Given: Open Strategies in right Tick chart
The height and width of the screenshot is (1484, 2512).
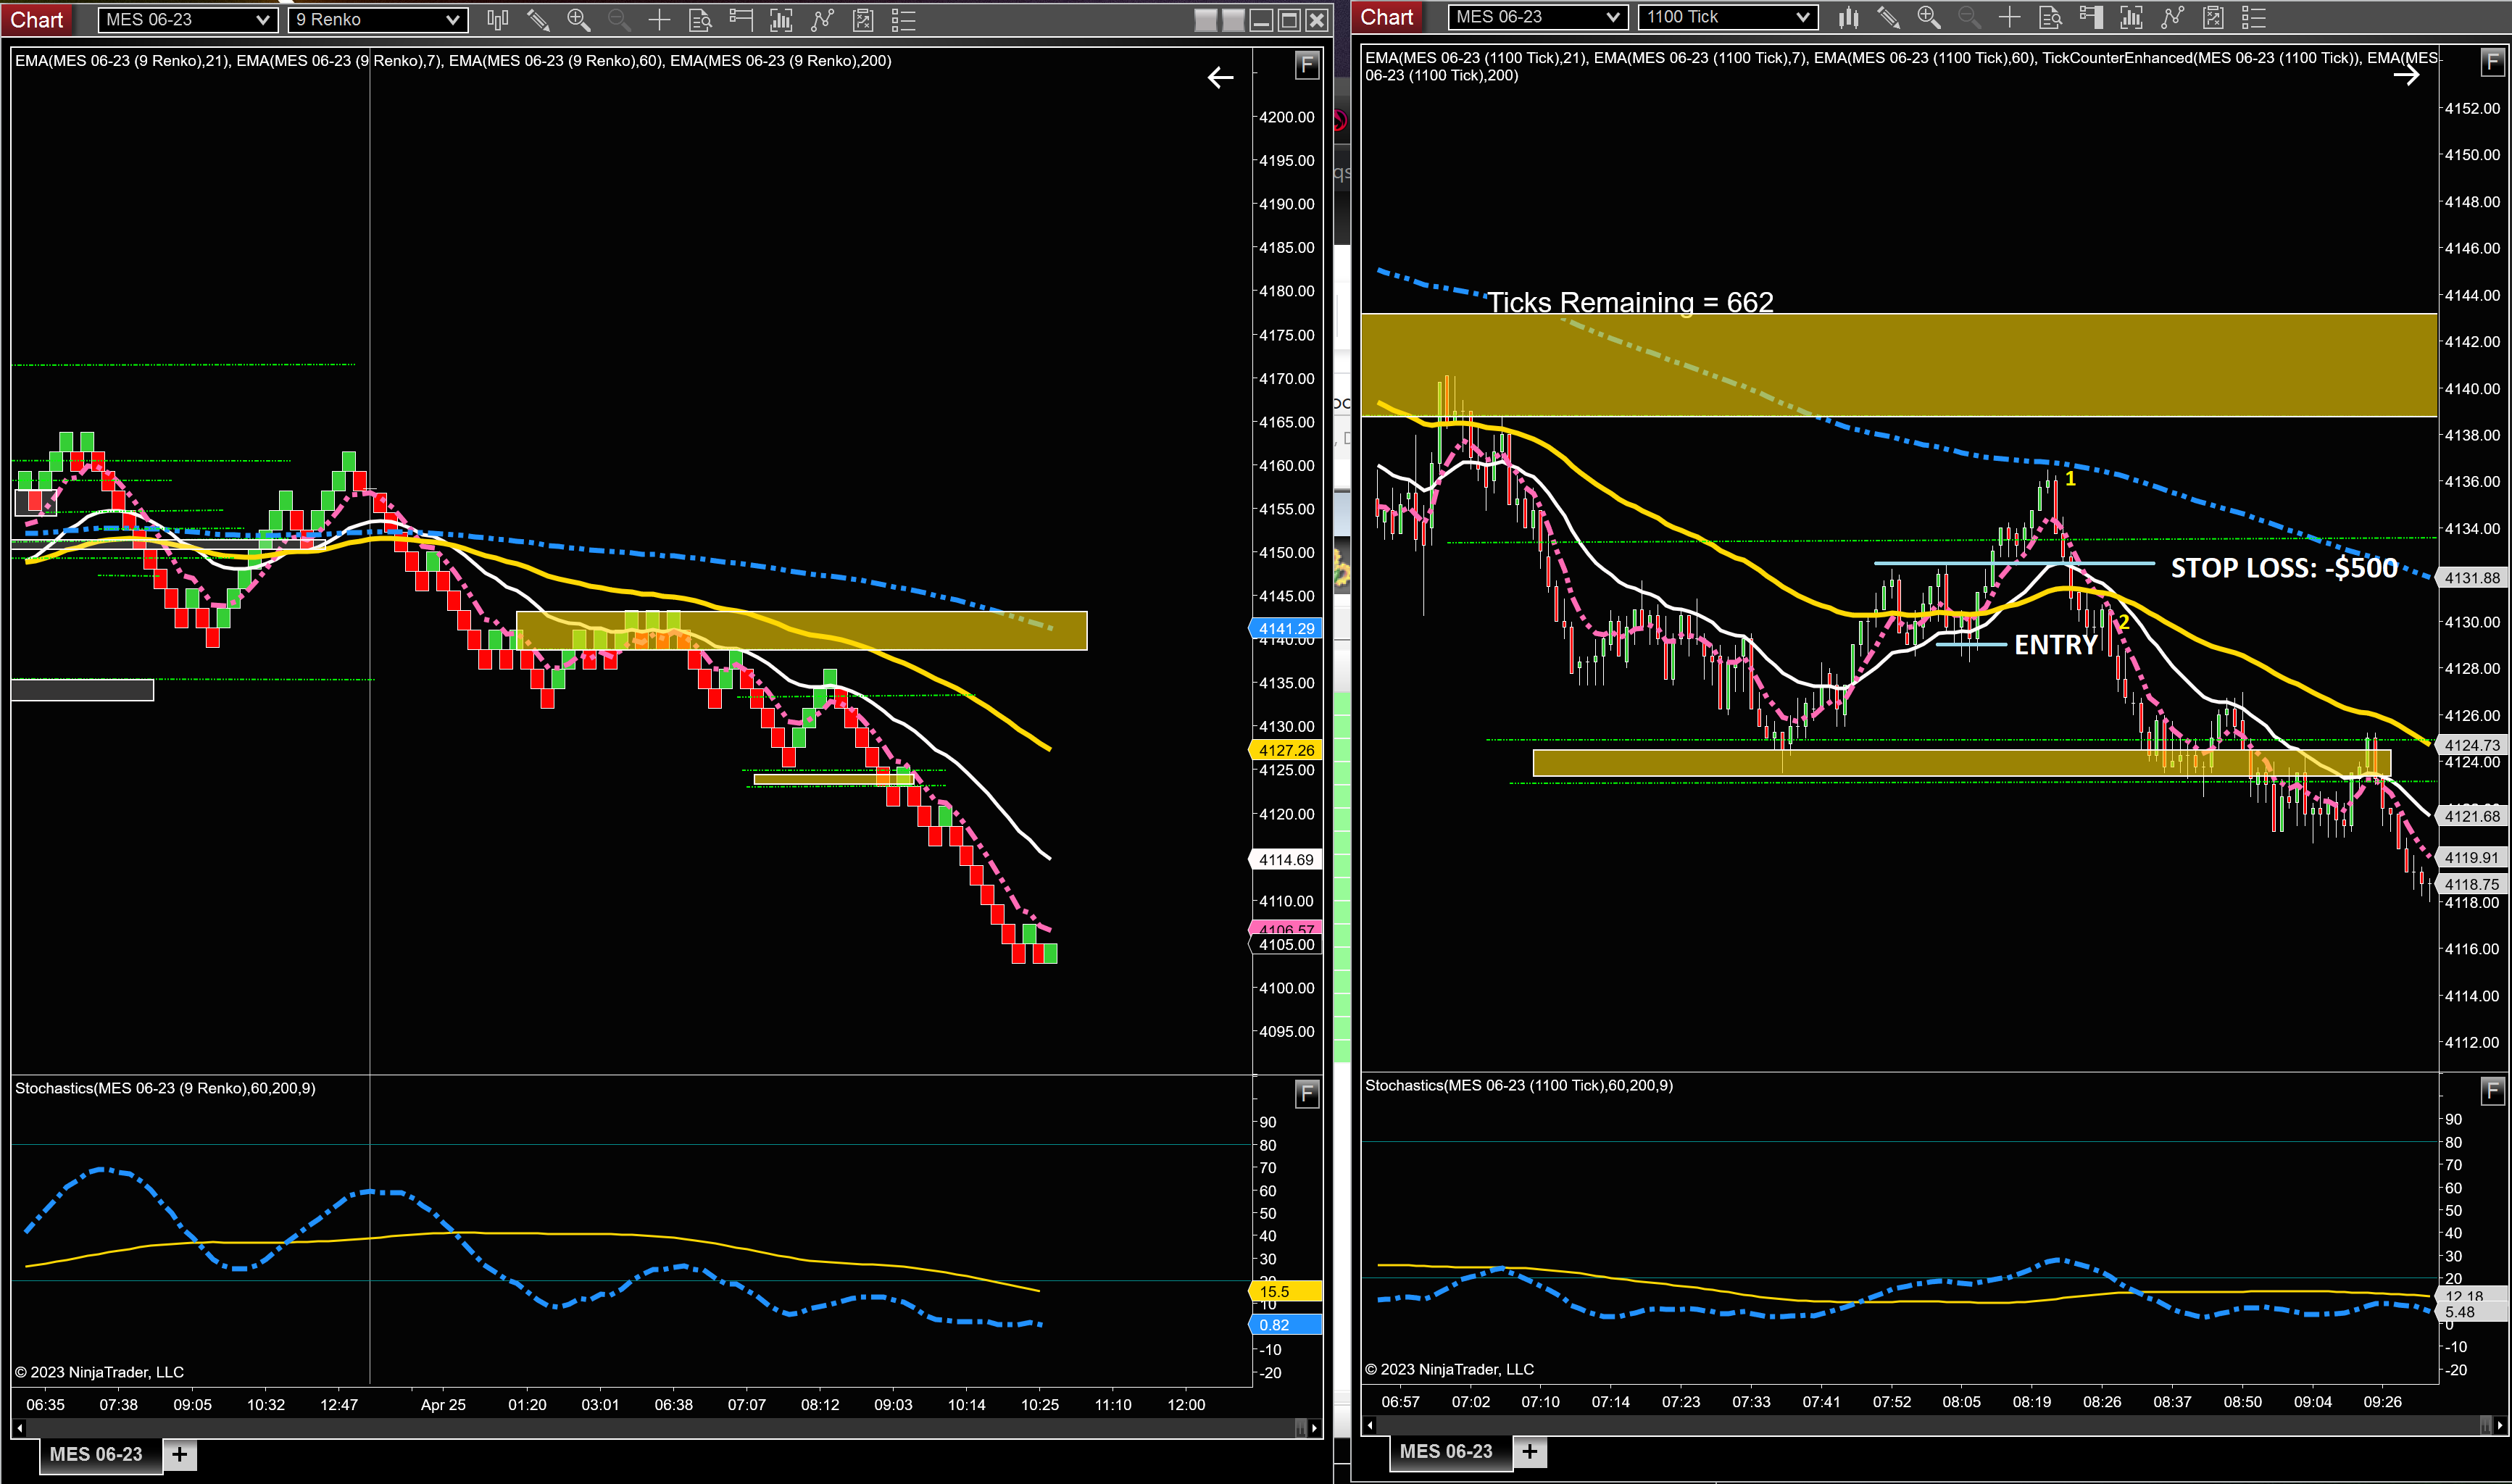Looking at the screenshot, I should click(2213, 17).
